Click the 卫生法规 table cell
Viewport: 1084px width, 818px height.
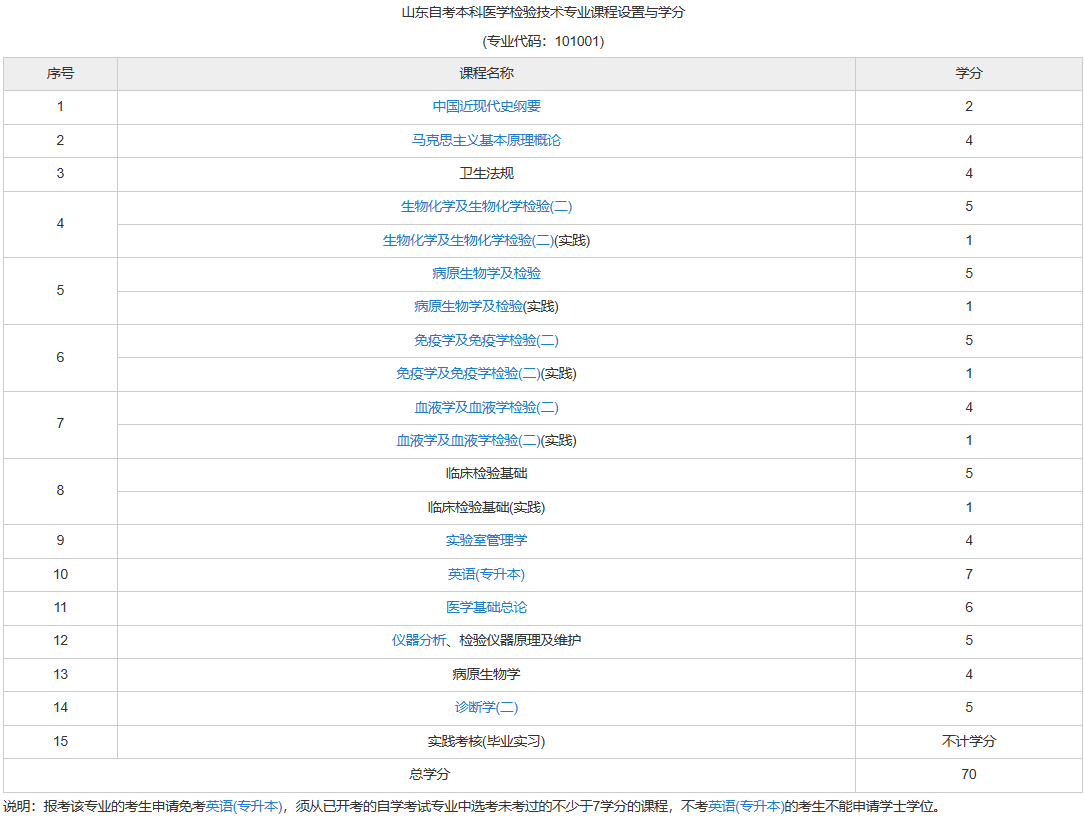485,173
